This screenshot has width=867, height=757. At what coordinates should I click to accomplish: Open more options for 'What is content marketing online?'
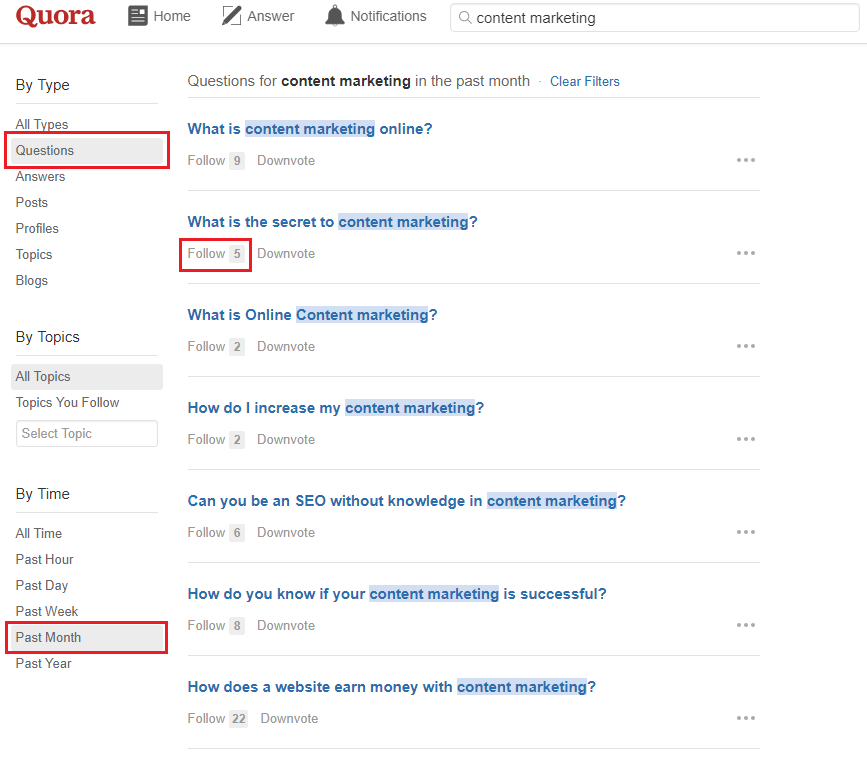[x=745, y=160]
